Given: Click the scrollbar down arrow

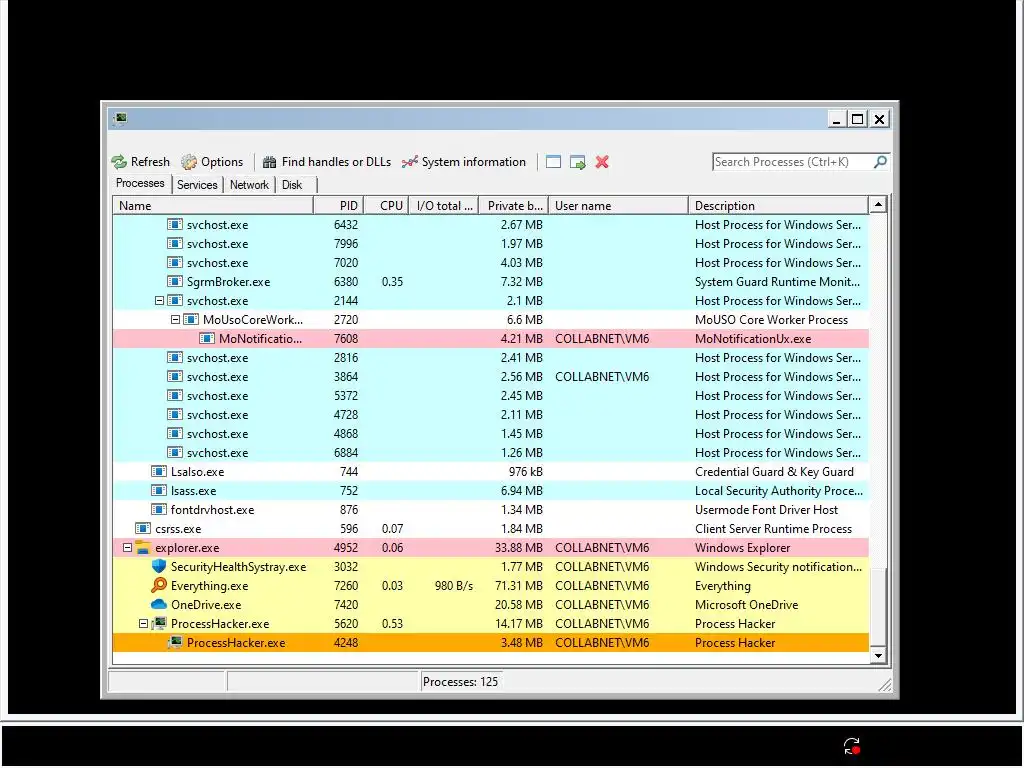Looking at the screenshot, I should [x=878, y=656].
